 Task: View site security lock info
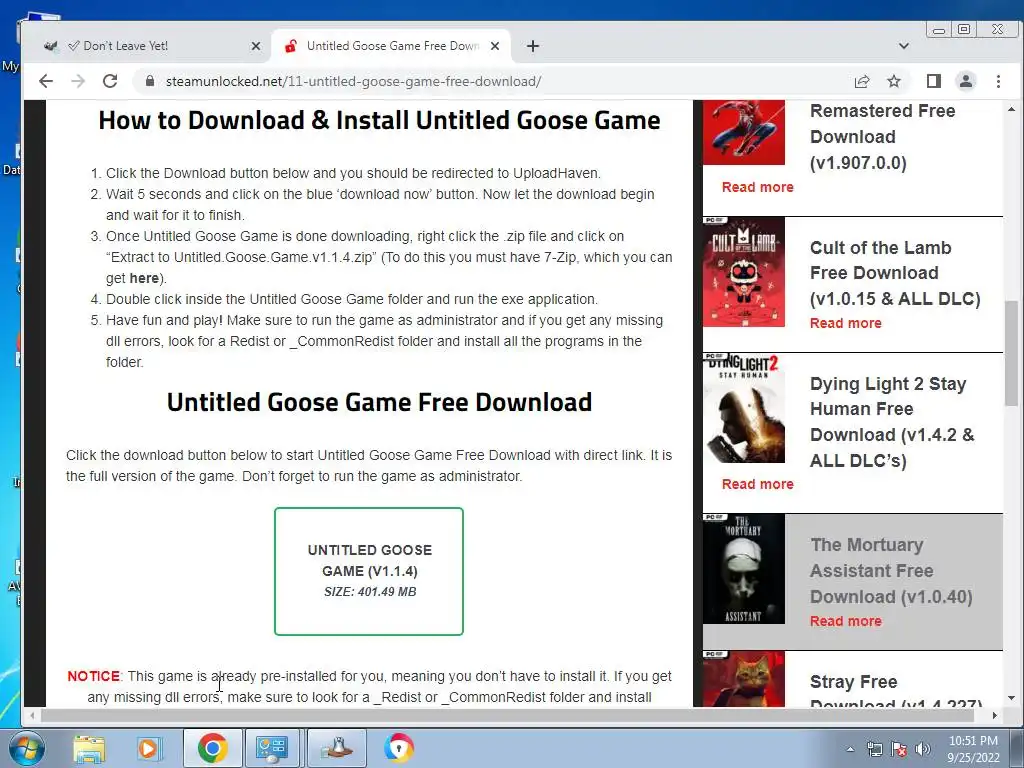[150, 81]
